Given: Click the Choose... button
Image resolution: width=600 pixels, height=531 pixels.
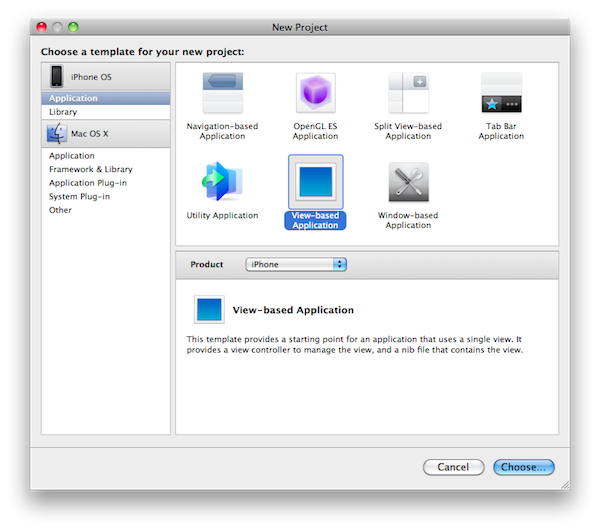Looking at the screenshot, I should pyautogui.click(x=523, y=467).
